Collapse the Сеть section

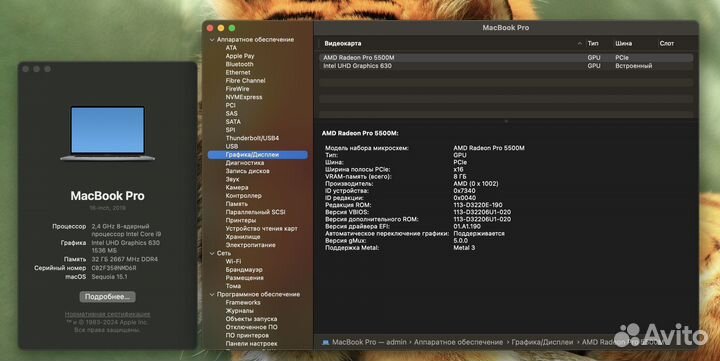[x=212, y=254]
